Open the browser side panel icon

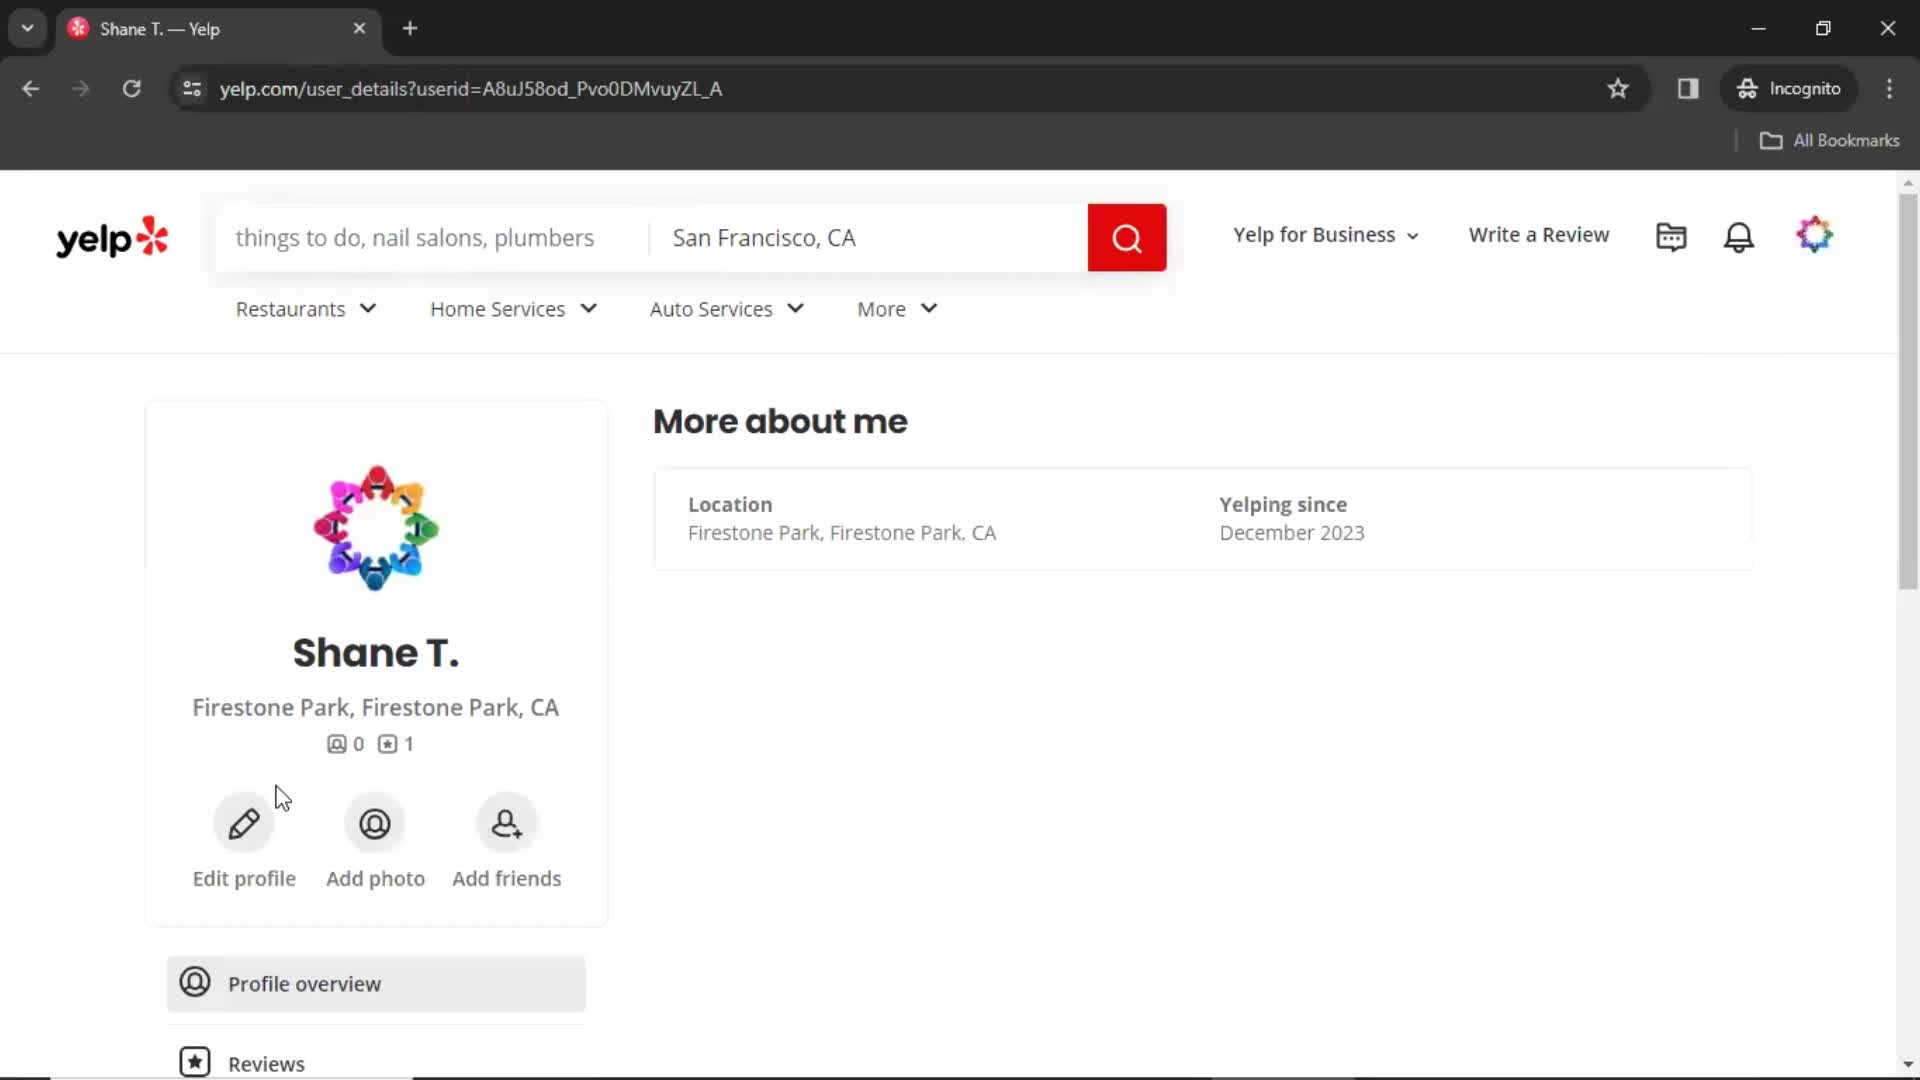tap(1688, 89)
